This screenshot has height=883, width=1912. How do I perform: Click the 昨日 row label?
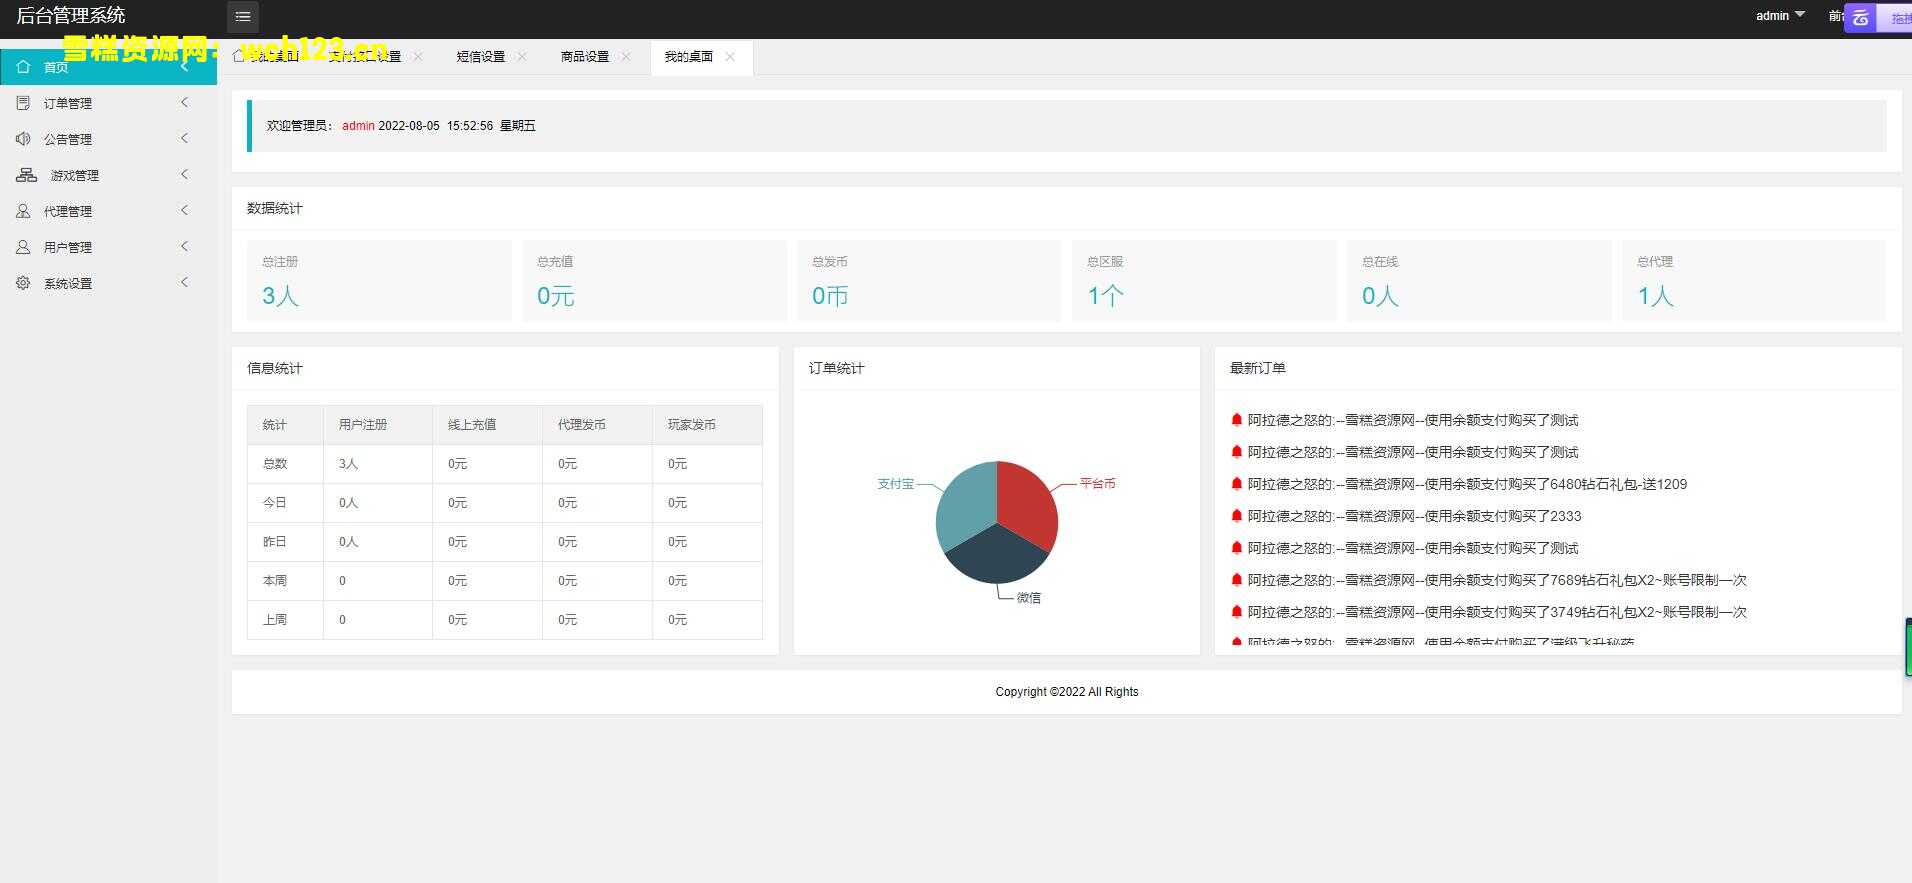coord(275,542)
